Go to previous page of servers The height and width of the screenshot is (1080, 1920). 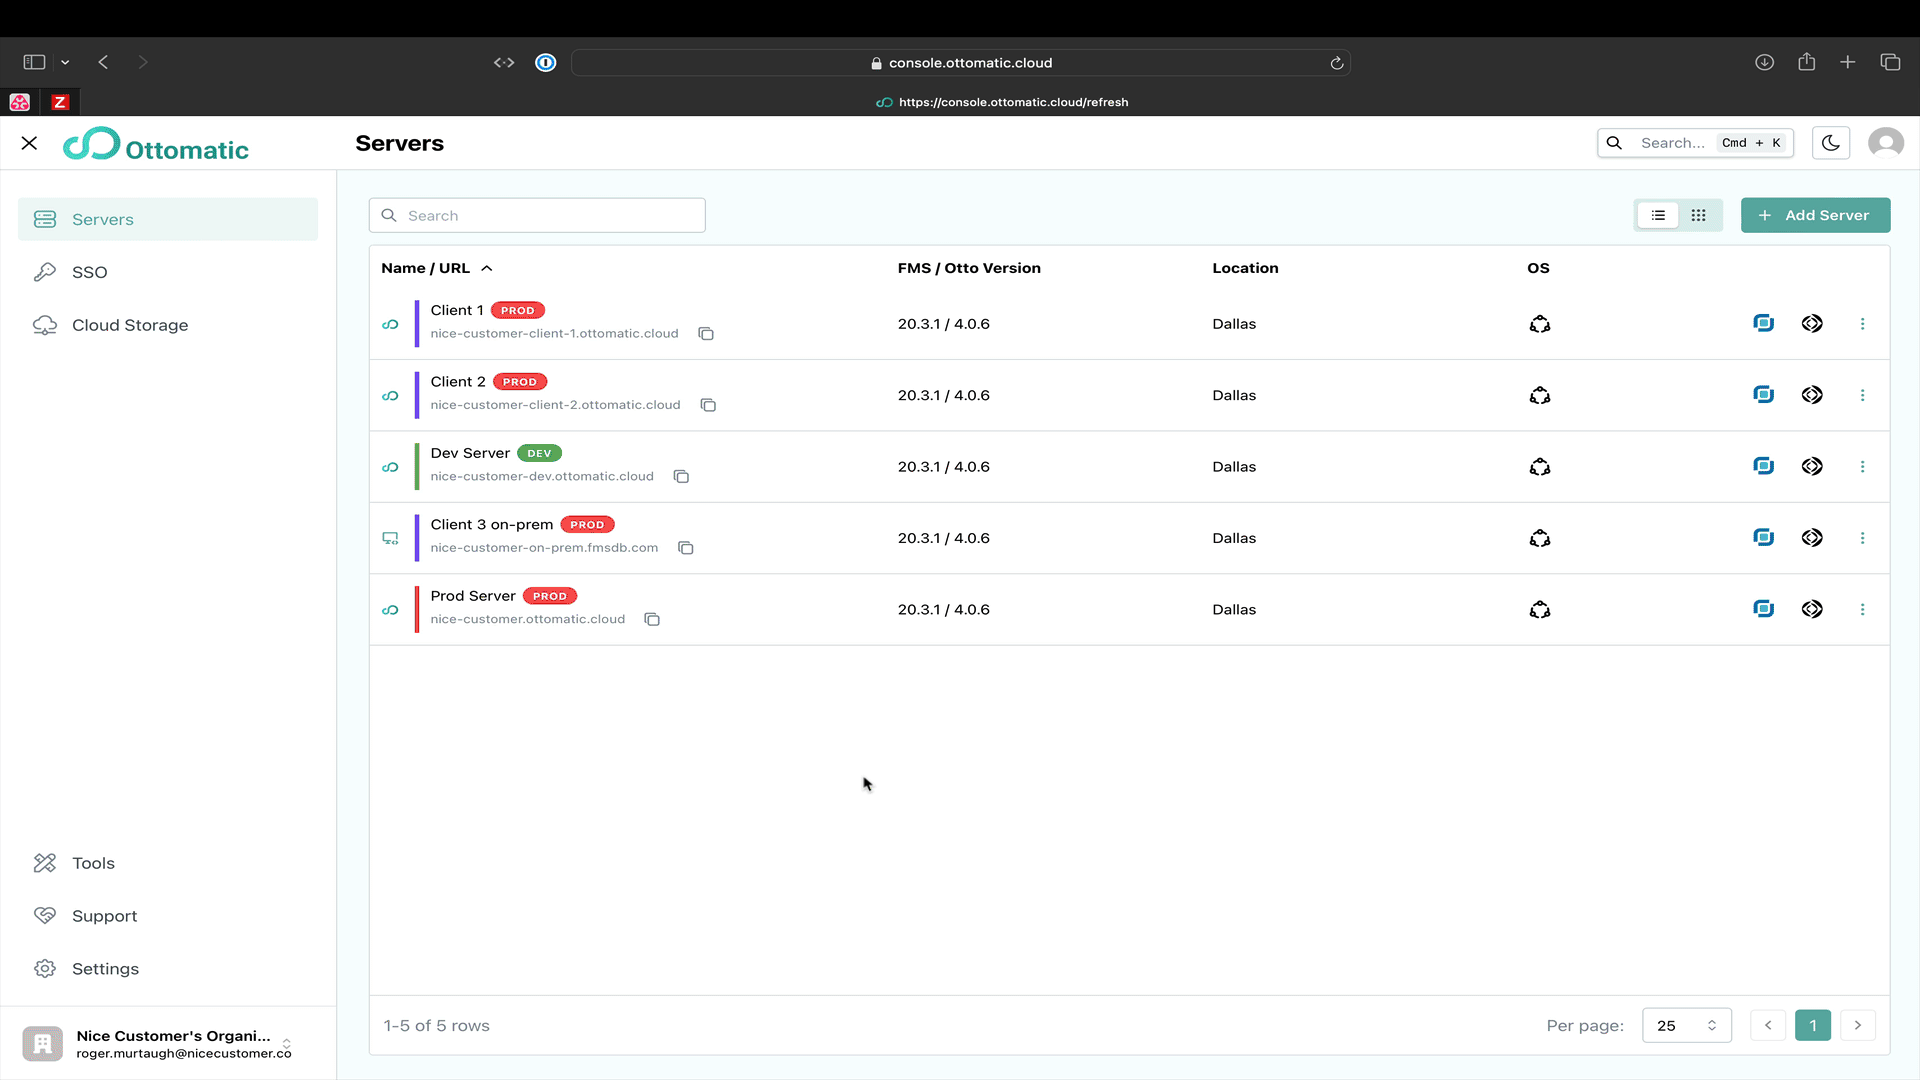tap(1768, 1026)
